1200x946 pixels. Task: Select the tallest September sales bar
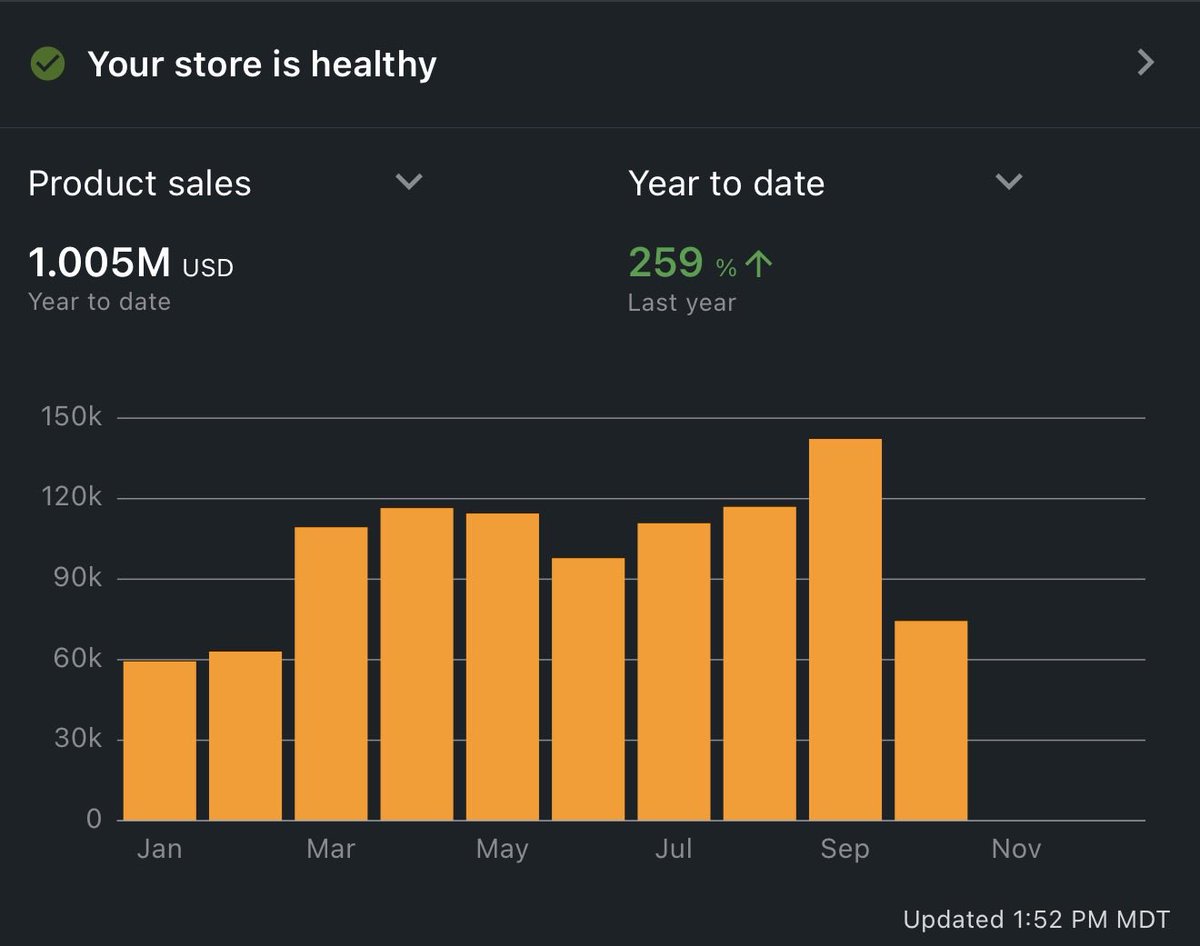coord(845,630)
